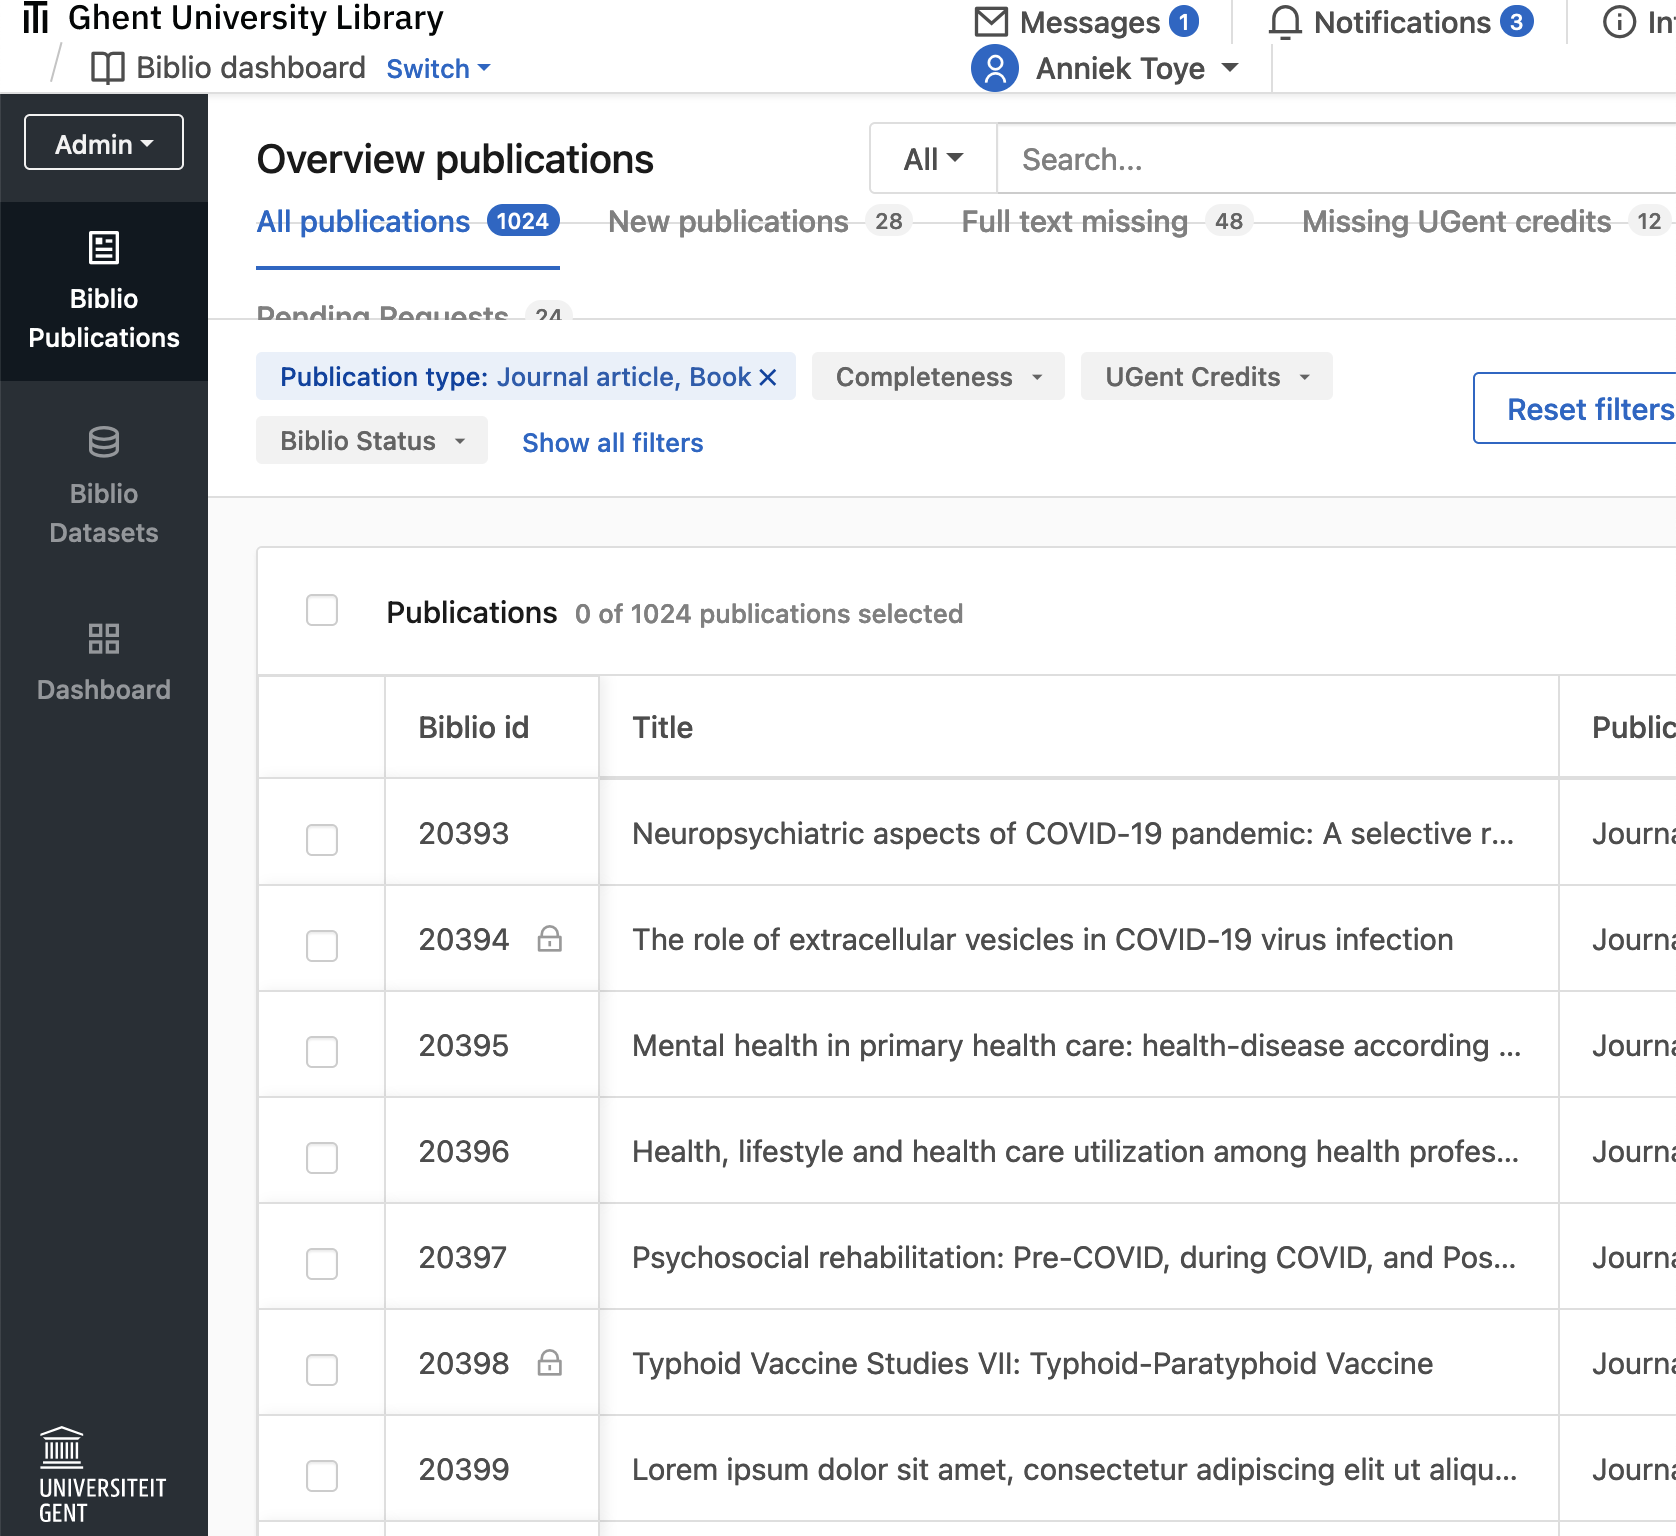This screenshot has width=1676, height=1536.
Task: Click the Reset filters button
Action: point(1590,408)
